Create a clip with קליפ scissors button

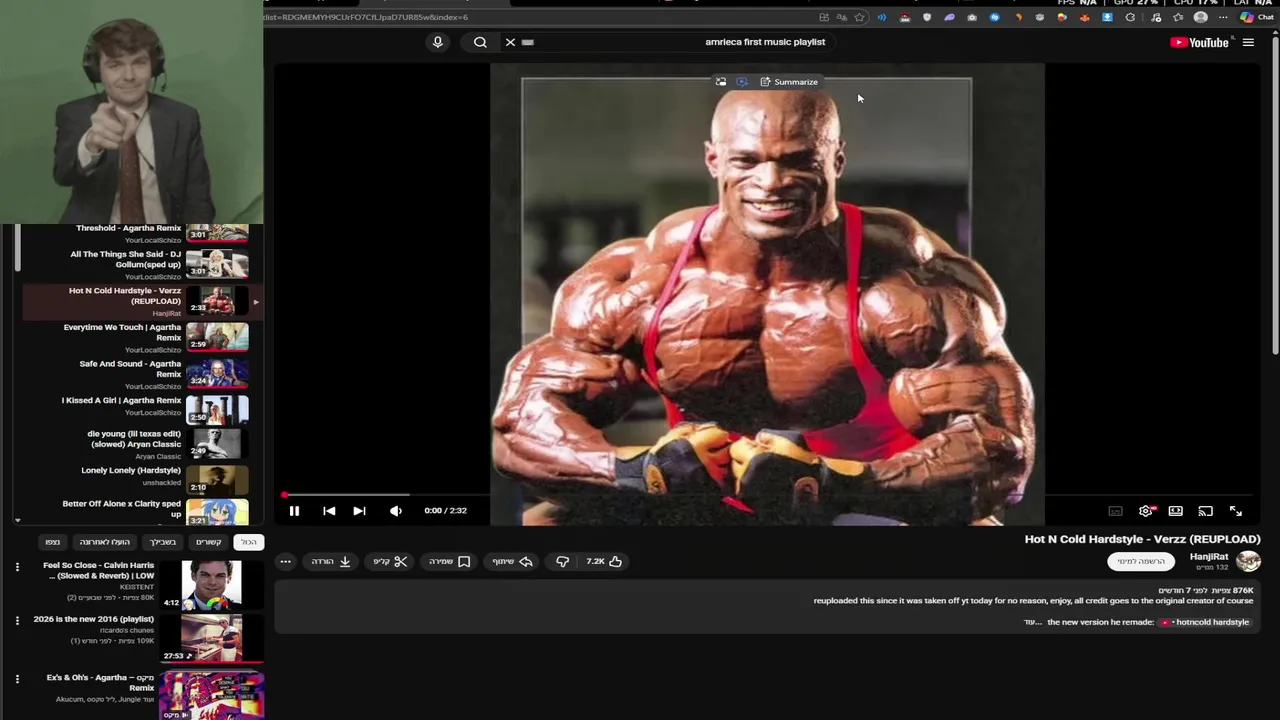click(390, 562)
